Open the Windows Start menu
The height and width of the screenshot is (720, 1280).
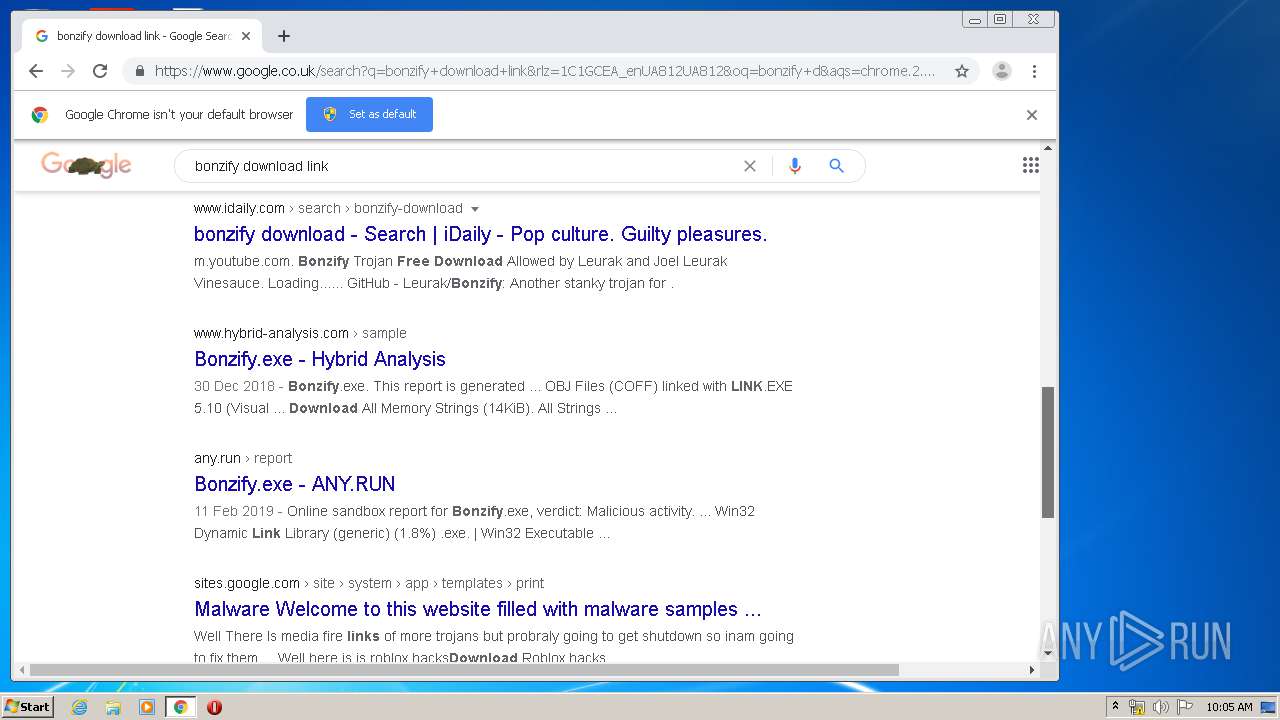tap(28, 707)
